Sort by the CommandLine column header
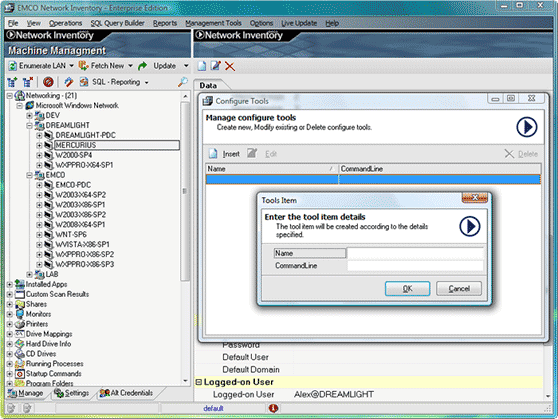The image size is (558, 419). point(440,169)
